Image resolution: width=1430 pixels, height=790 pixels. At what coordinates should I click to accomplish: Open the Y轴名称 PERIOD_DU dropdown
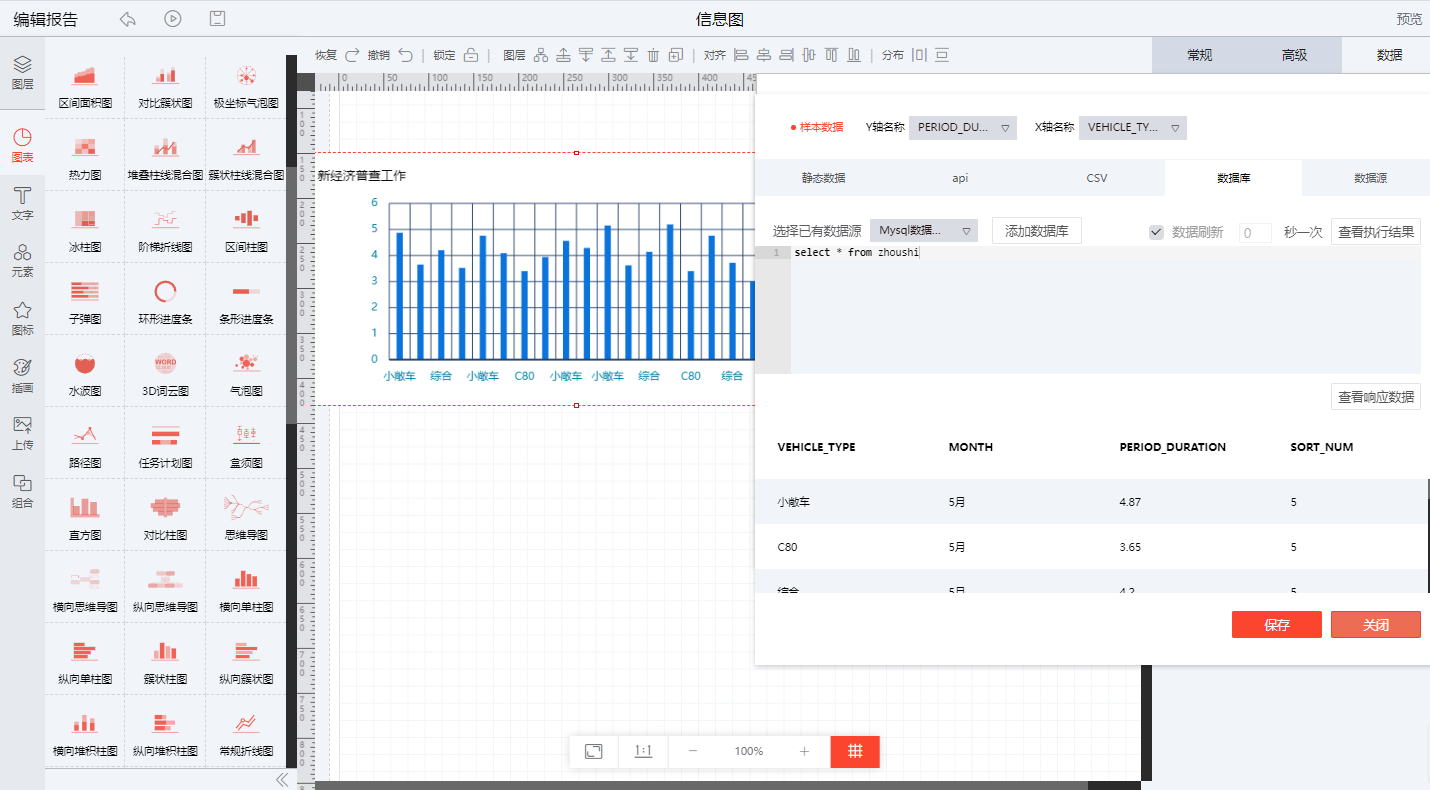(963, 127)
